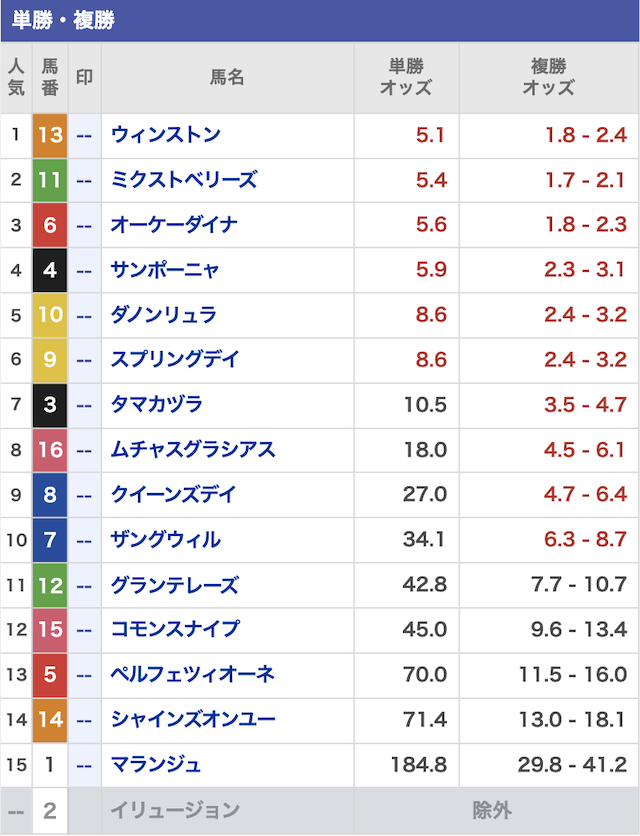Click the 単勝オッズ column header
640x836 pixels.
pyautogui.click(x=406, y=78)
